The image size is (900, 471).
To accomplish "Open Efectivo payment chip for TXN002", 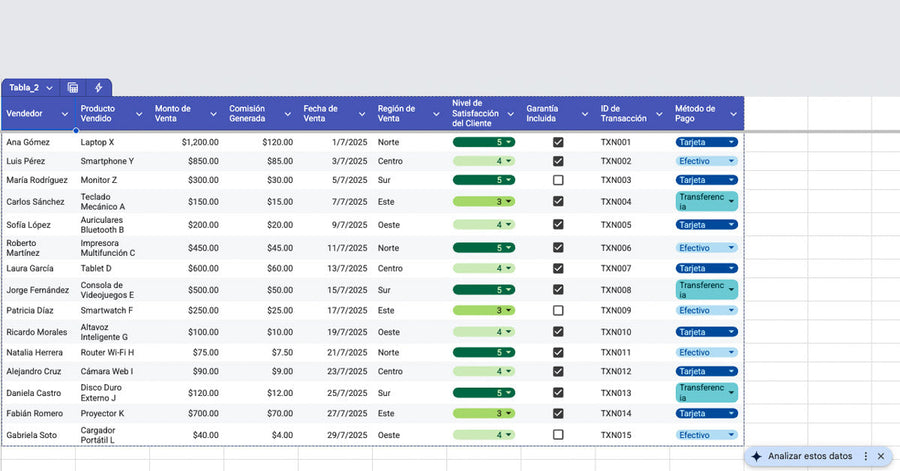I will click(x=707, y=161).
